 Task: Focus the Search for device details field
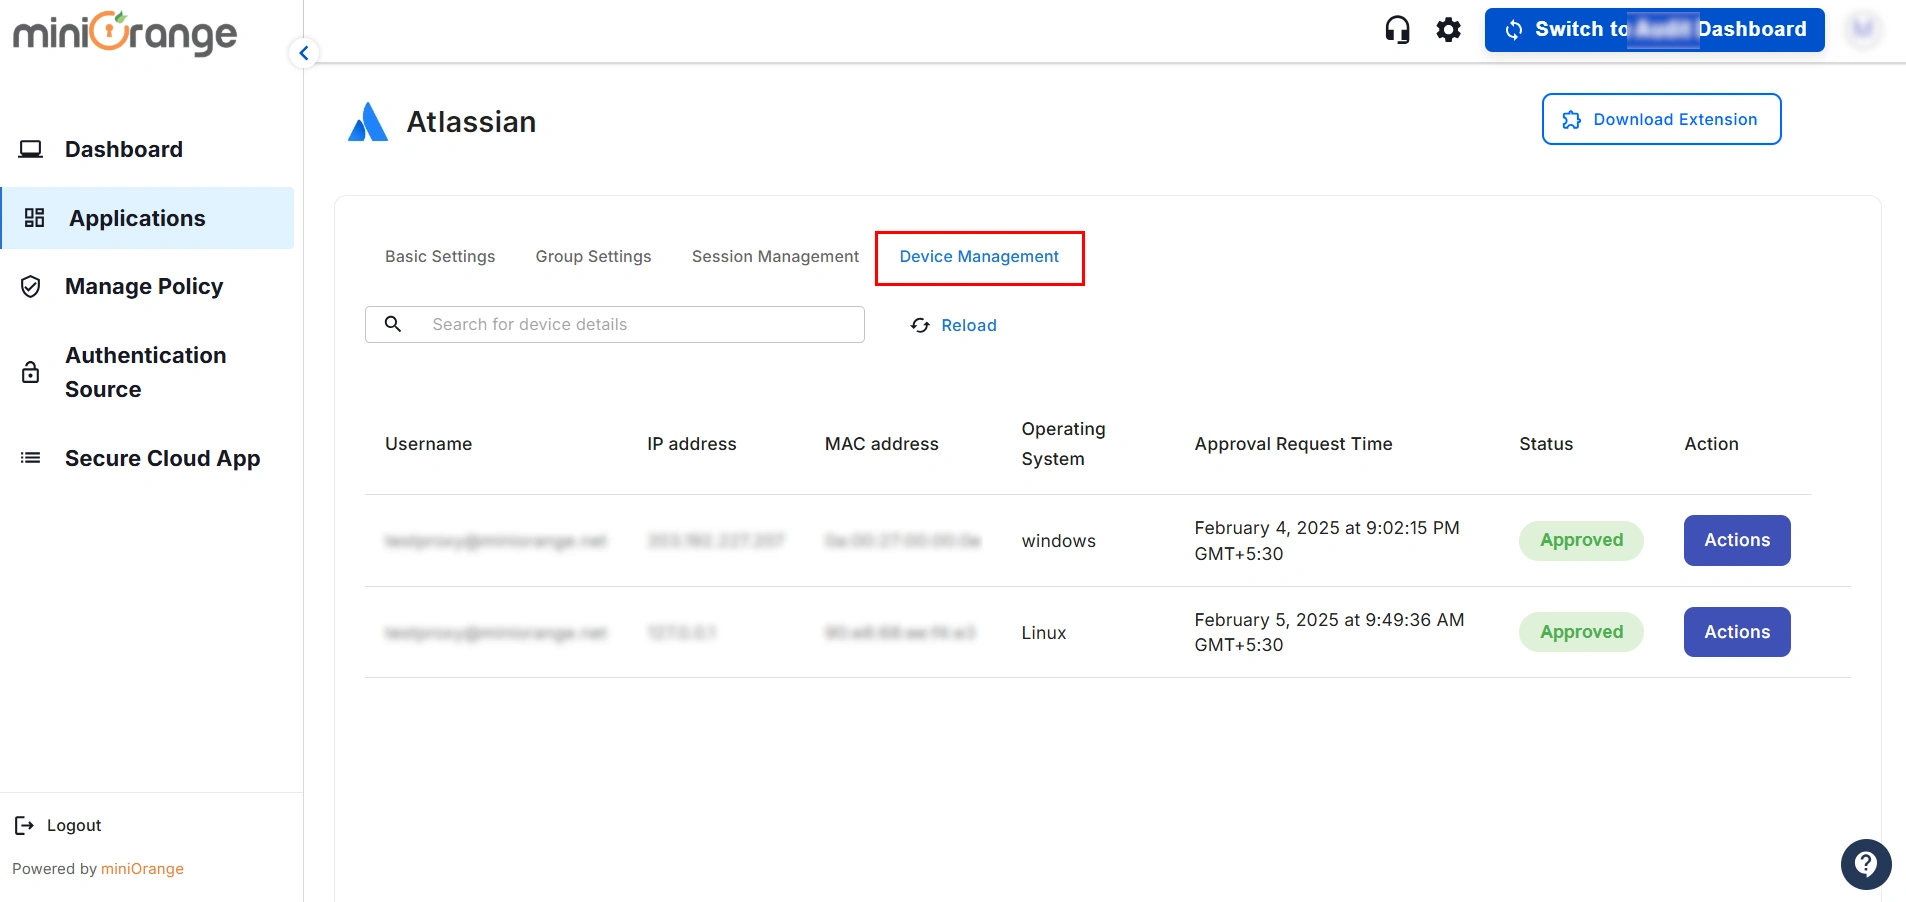[615, 324]
